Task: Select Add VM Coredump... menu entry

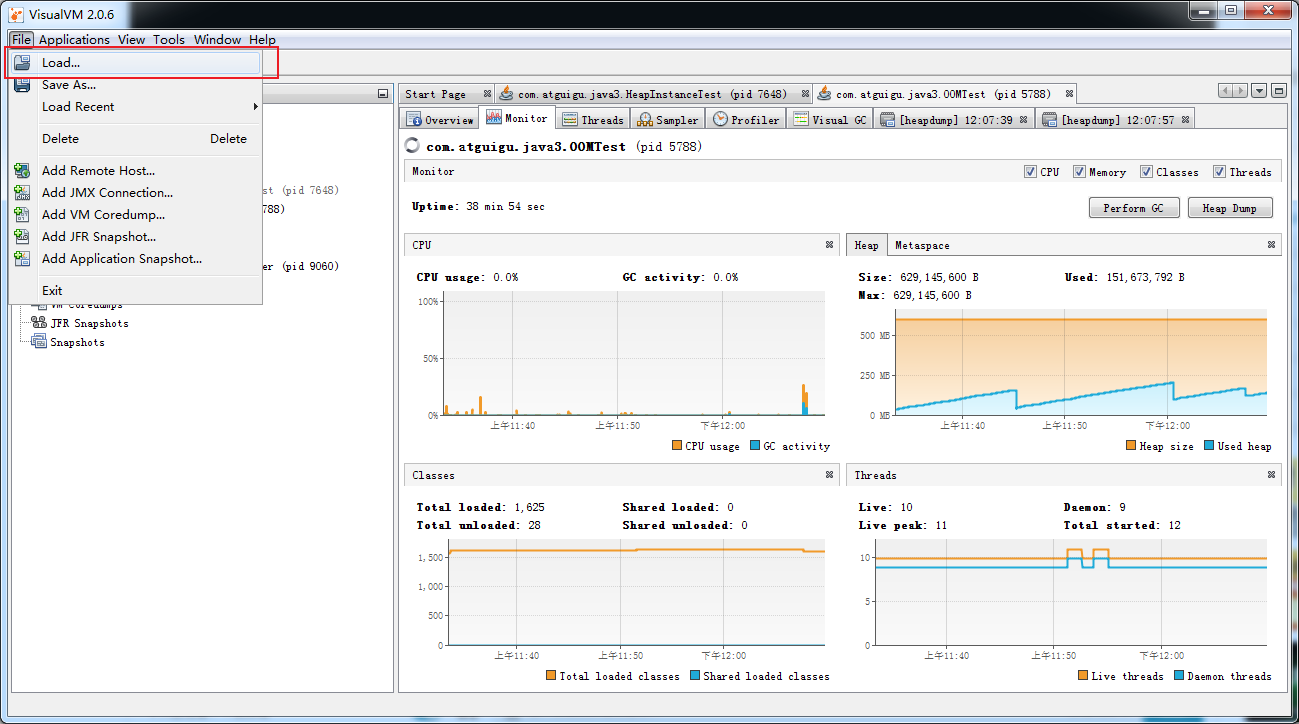Action: (x=135, y=215)
